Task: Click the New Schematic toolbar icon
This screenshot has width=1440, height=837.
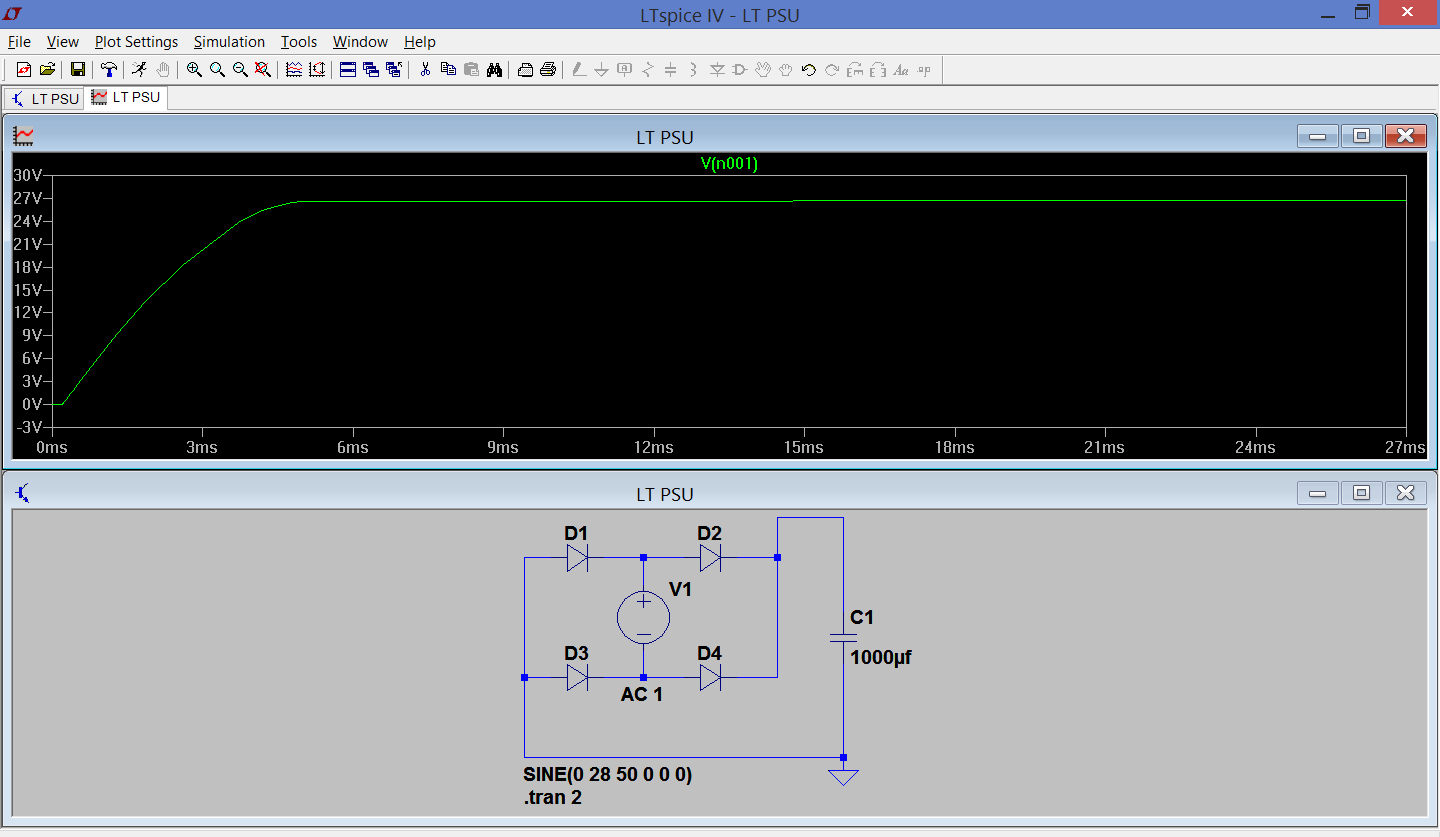Action: (x=24, y=70)
